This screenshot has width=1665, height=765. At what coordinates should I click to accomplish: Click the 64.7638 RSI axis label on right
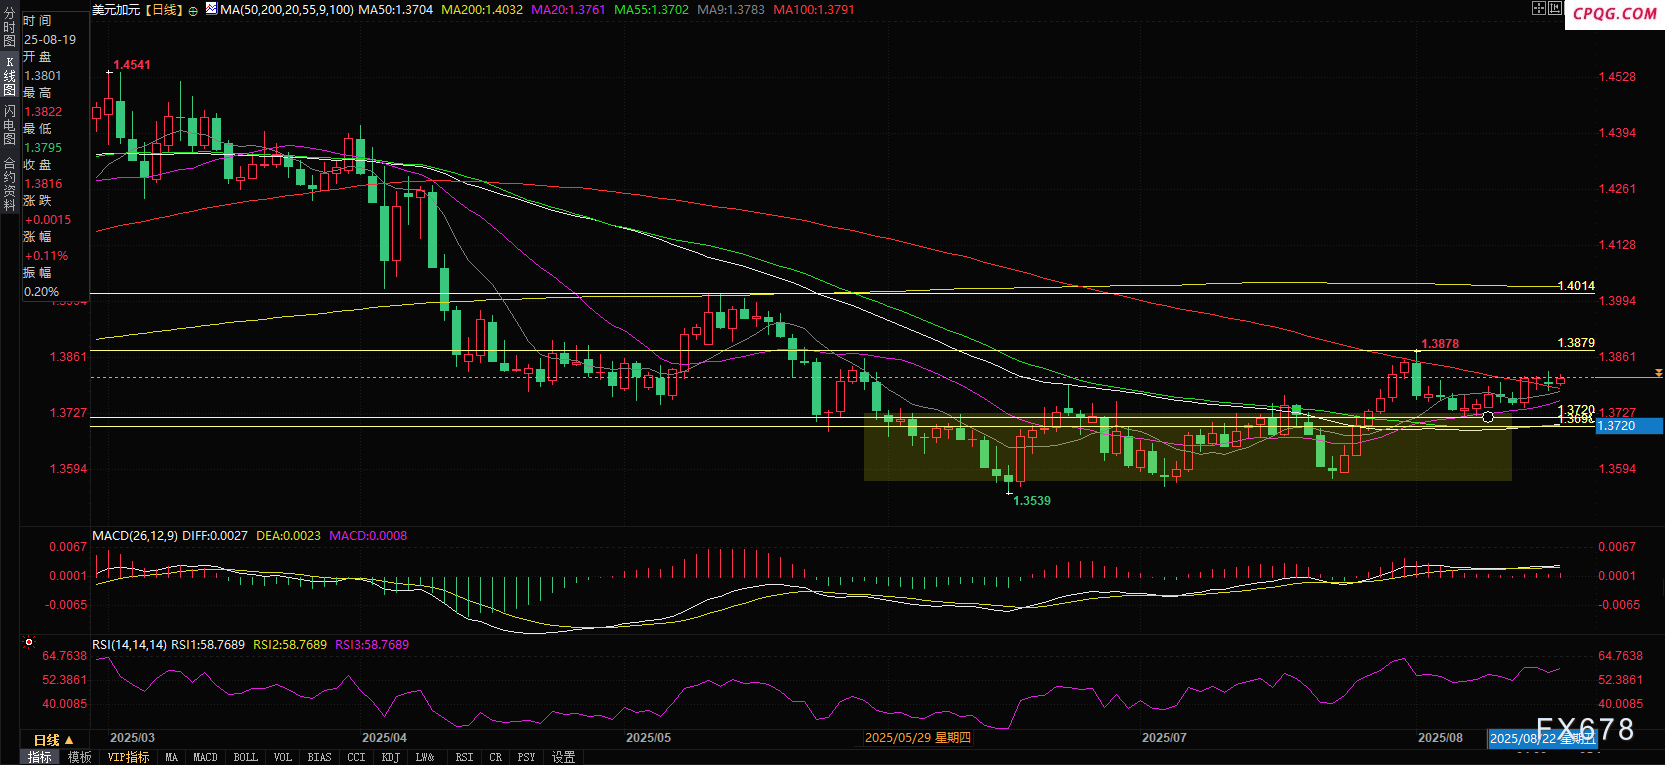coord(1620,656)
